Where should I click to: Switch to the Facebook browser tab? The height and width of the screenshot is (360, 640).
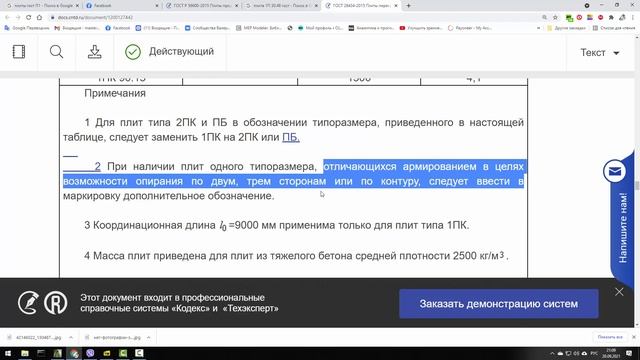pos(122,6)
